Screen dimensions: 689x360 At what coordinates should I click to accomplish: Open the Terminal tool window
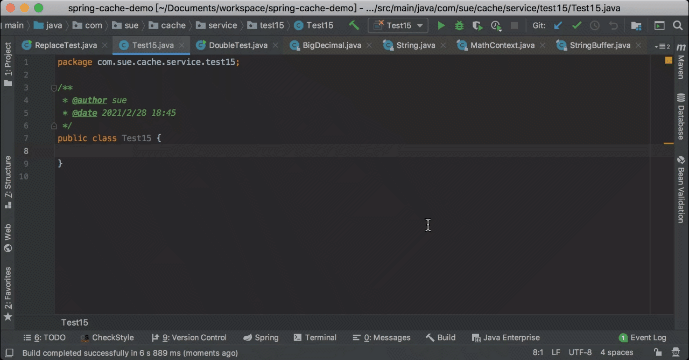[x=315, y=338]
